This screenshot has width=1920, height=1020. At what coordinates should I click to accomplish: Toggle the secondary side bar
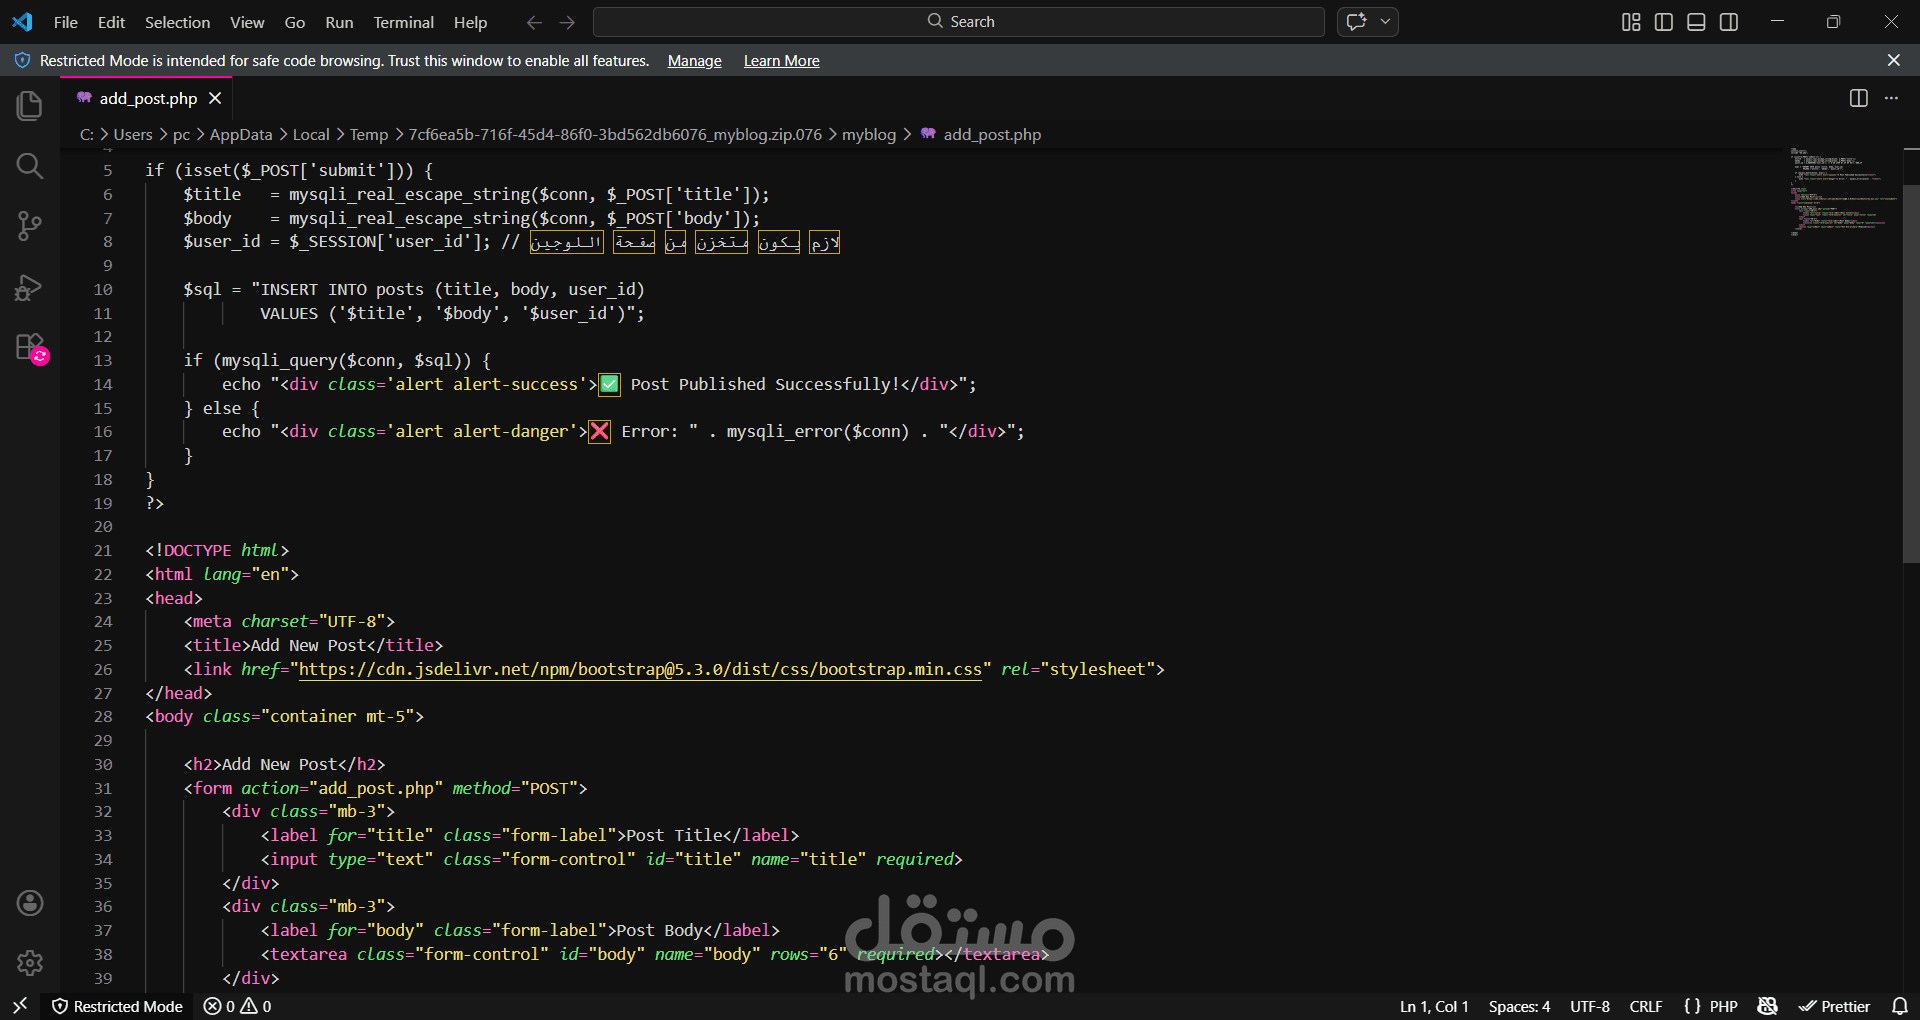click(1729, 22)
